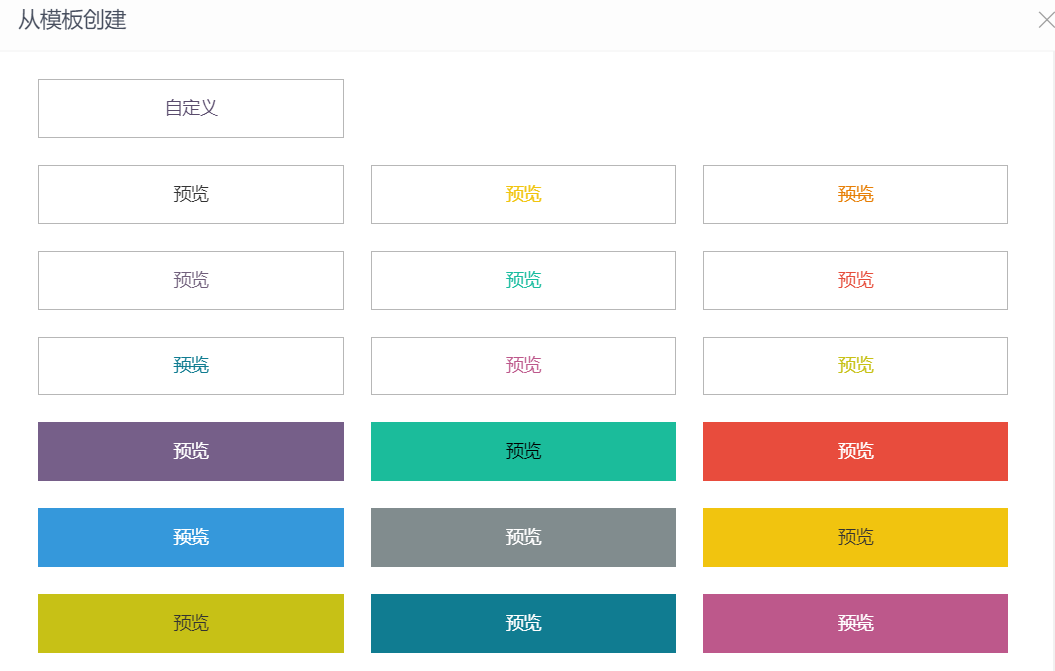Choose white template with olive 预览 text

pyautogui.click(x=855, y=366)
